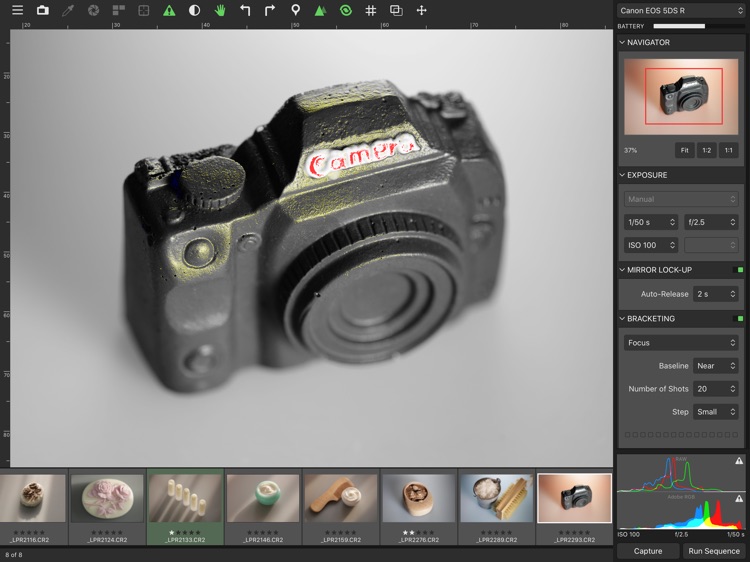Open the Canon EOS 5DS R dropdown
The height and width of the screenshot is (562, 750).
[x=681, y=10]
